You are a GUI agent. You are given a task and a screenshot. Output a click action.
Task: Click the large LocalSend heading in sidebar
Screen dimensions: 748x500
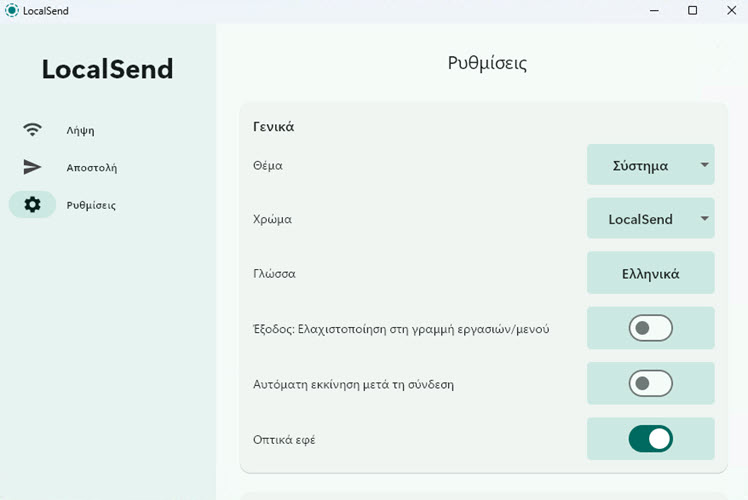(107, 69)
